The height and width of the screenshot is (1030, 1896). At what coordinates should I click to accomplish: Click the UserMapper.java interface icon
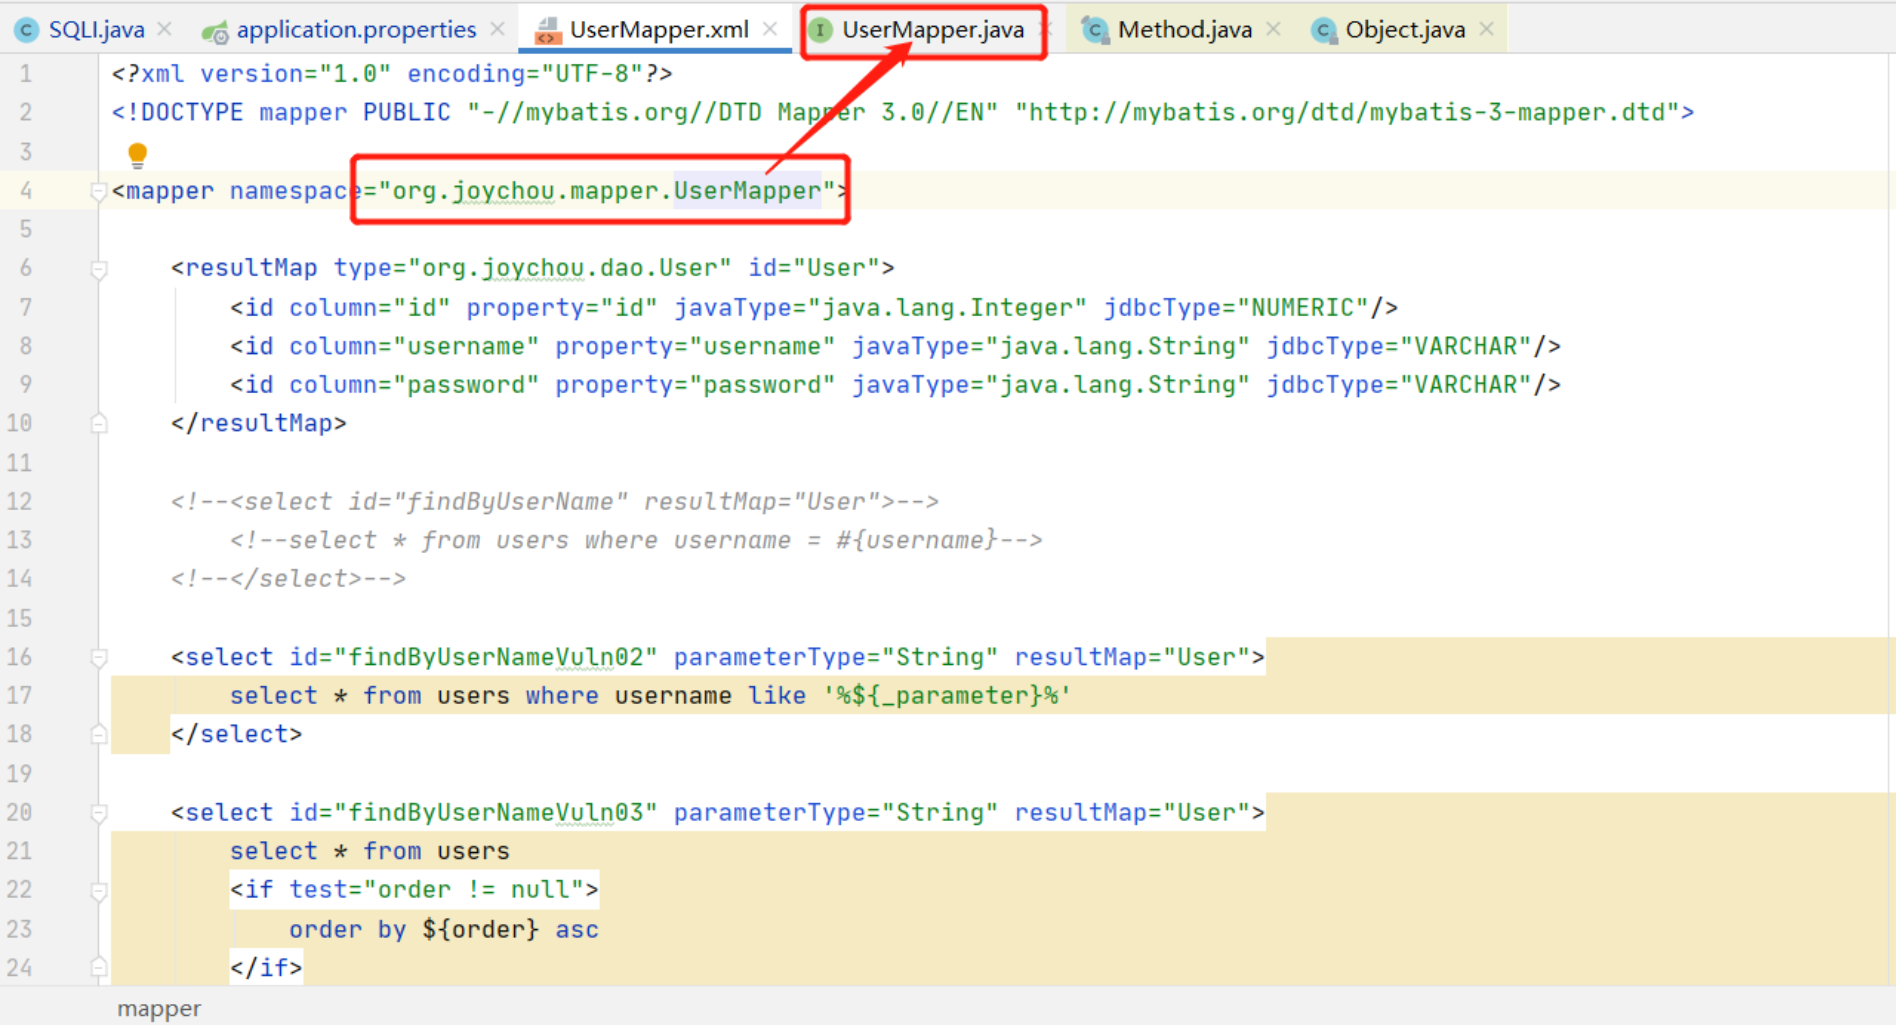[x=821, y=30]
